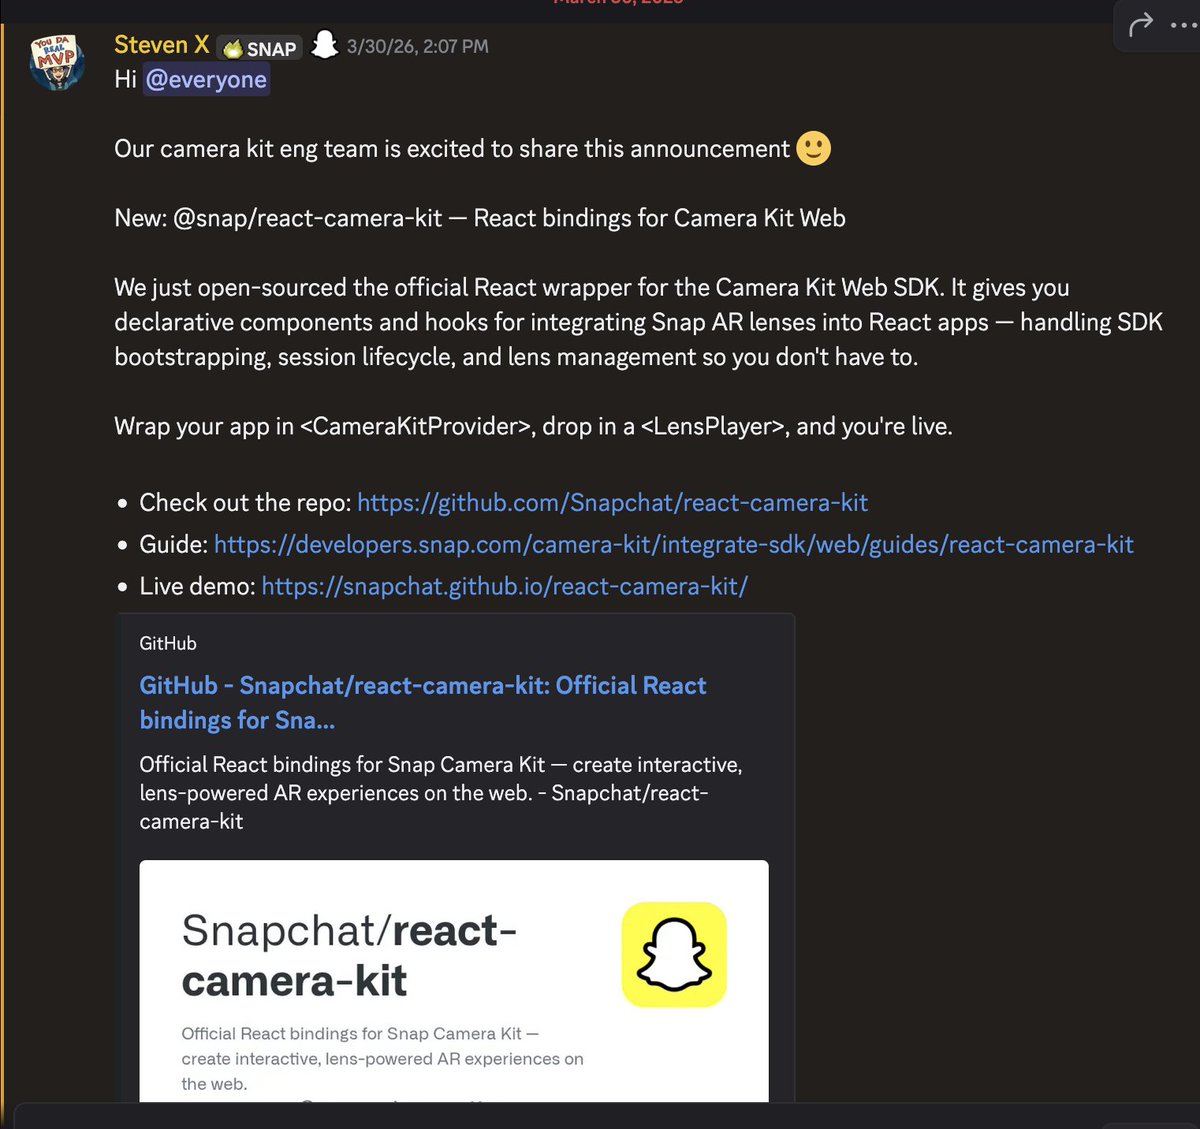Open the snapchat.github.io live demo link
The image size is (1200, 1129).
coord(505,586)
